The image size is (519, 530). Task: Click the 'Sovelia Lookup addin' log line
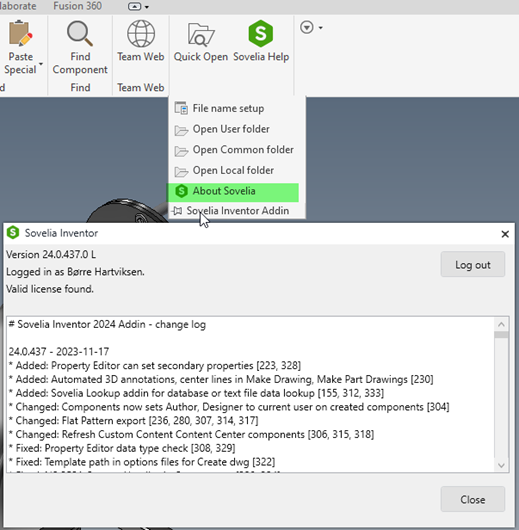pos(196,393)
